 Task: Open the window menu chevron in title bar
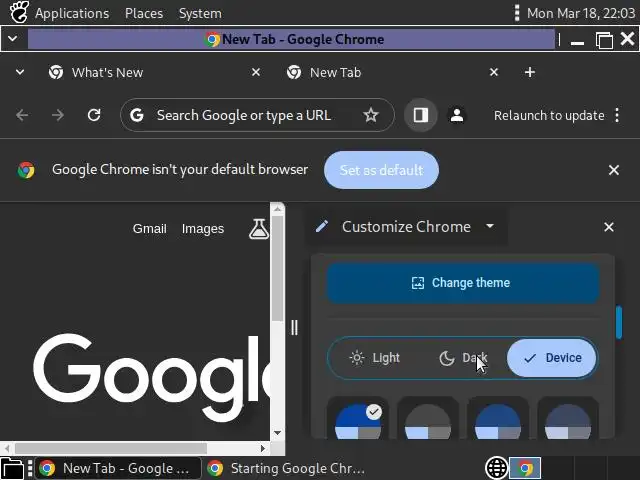(x=13, y=39)
